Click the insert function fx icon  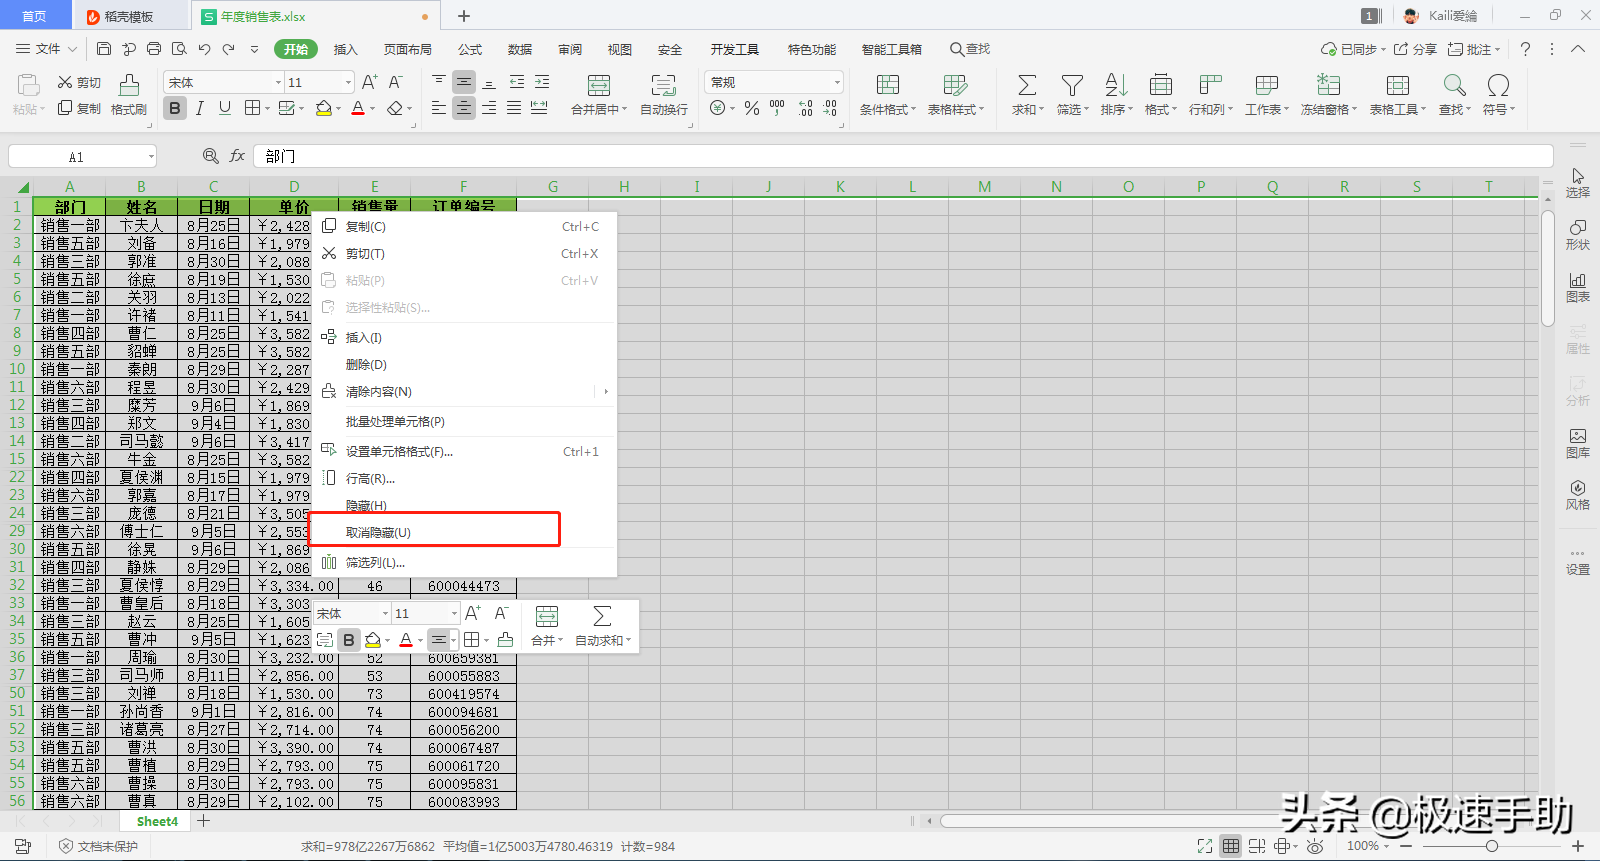click(237, 156)
